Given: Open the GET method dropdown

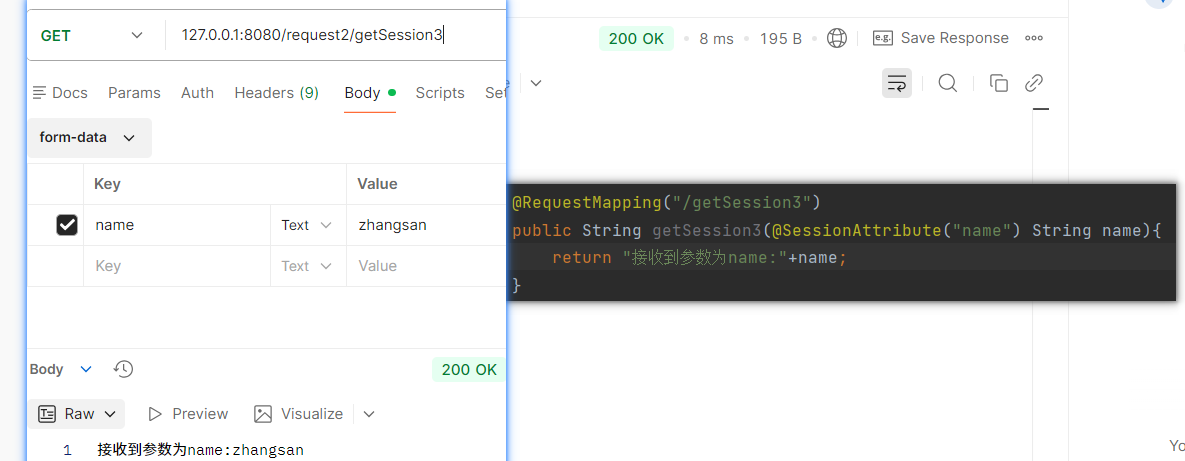Looking at the screenshot, I should click(91, 36).
